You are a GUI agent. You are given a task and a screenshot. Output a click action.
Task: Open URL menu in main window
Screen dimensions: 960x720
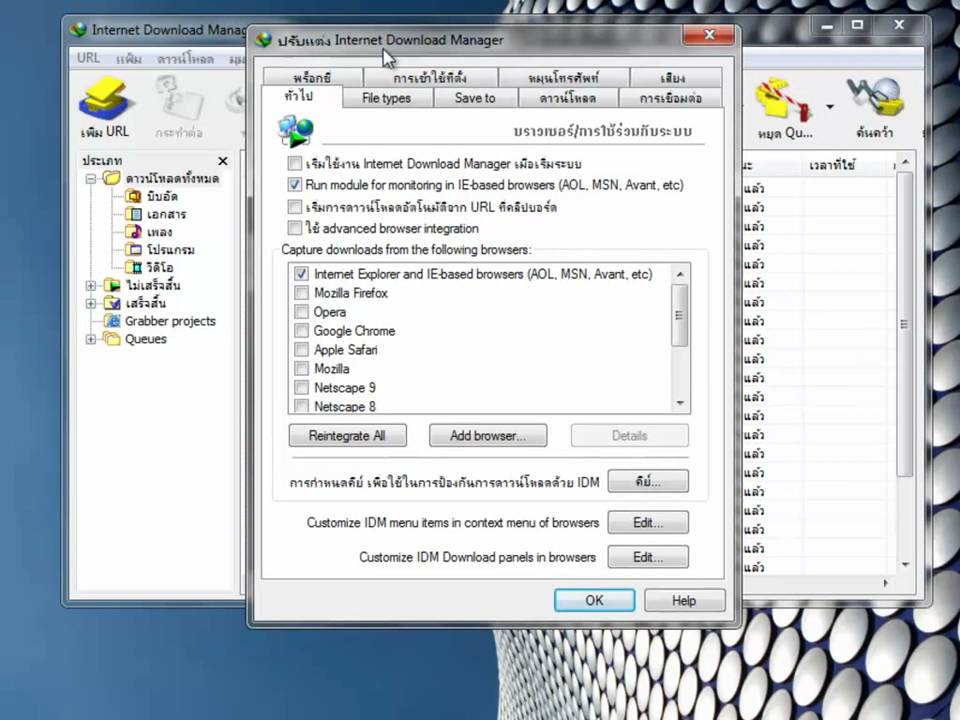(88, 58)
